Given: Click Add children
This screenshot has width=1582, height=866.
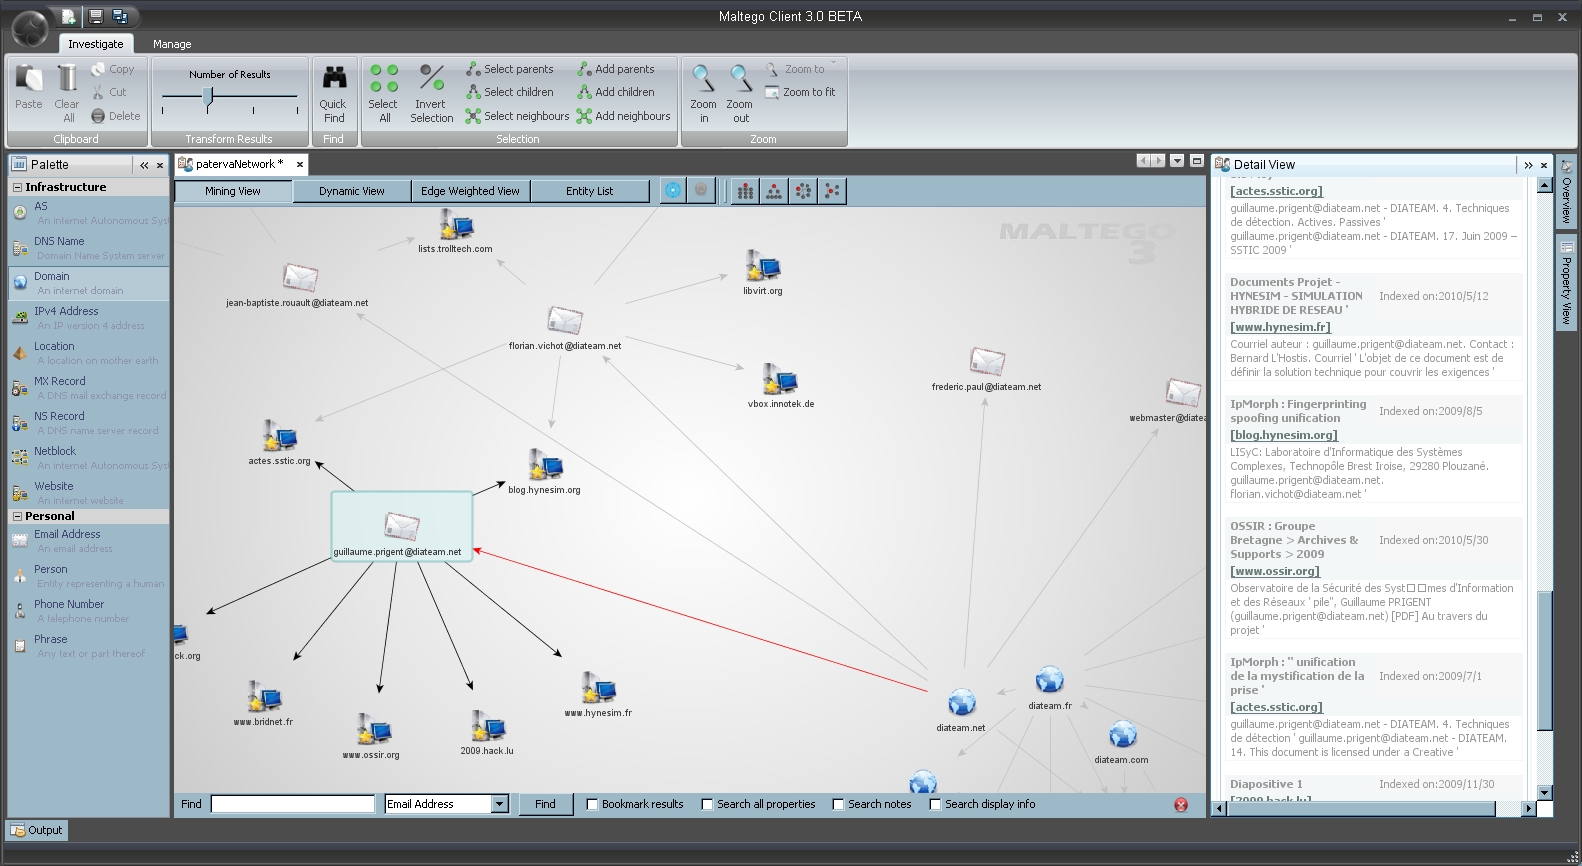Looking at the screenshot, I should point(616,92).
